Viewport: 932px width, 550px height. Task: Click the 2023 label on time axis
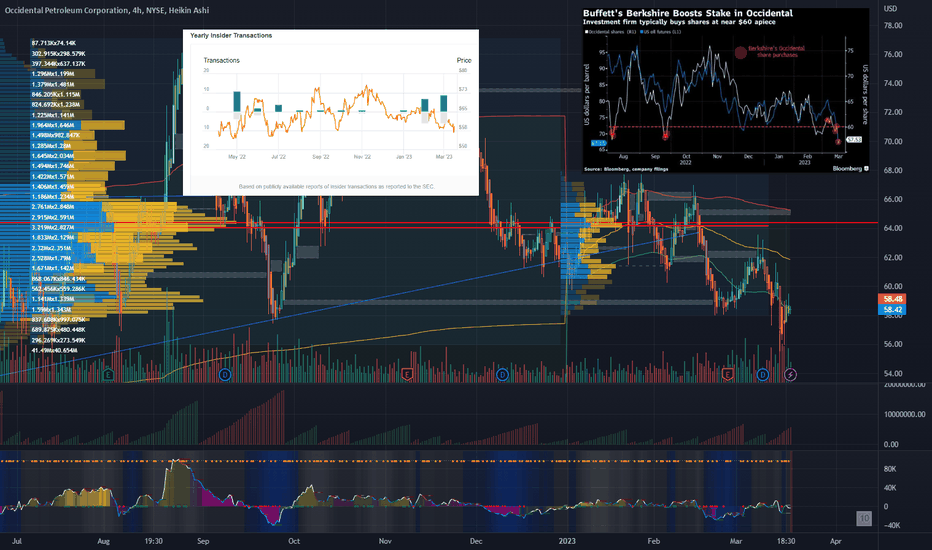click(567, 541)
